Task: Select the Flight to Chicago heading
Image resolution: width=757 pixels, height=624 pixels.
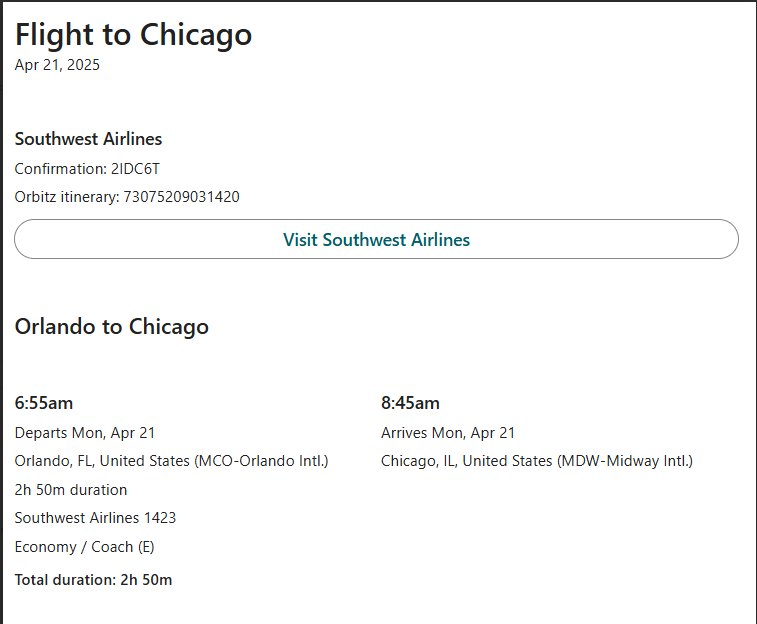Action: [x=133, y=35]
